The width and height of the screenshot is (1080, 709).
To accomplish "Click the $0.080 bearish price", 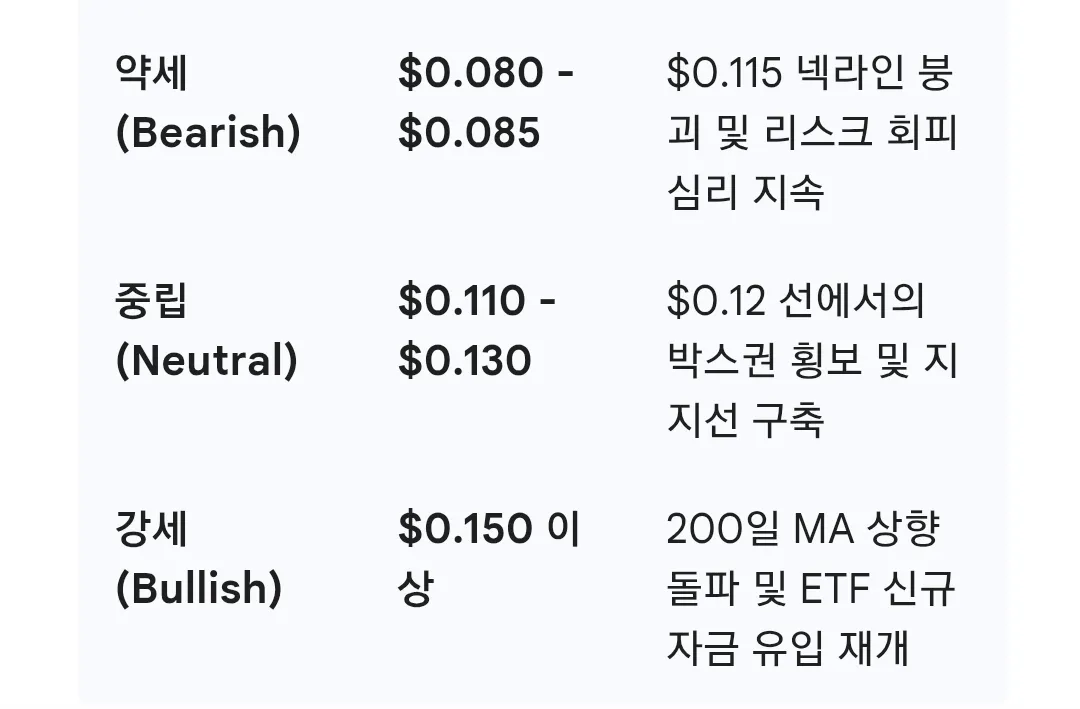I will point(470,73).
